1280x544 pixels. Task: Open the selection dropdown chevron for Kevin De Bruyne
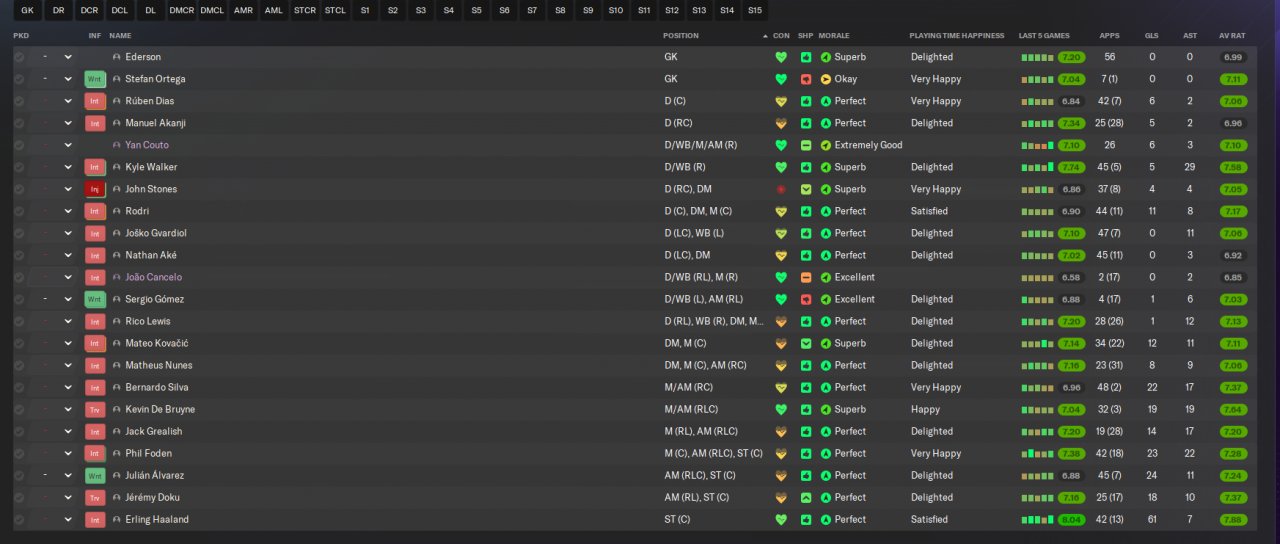coord(68,409)
